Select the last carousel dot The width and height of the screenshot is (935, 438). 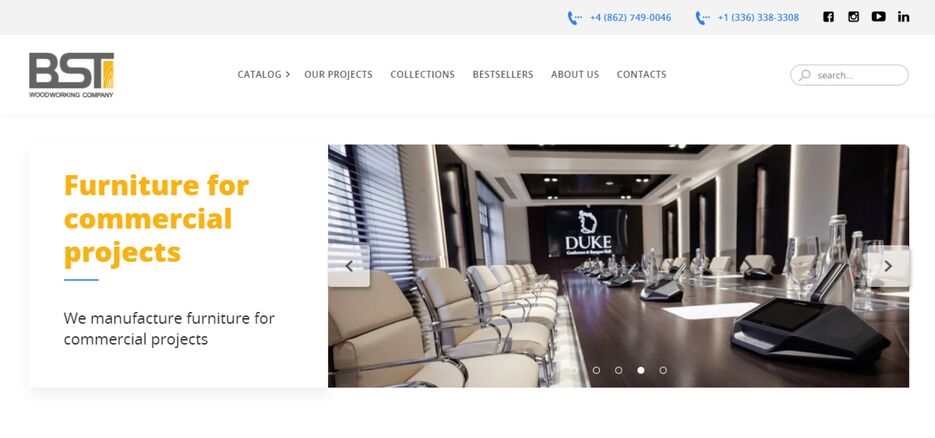[x=663, y=370]
